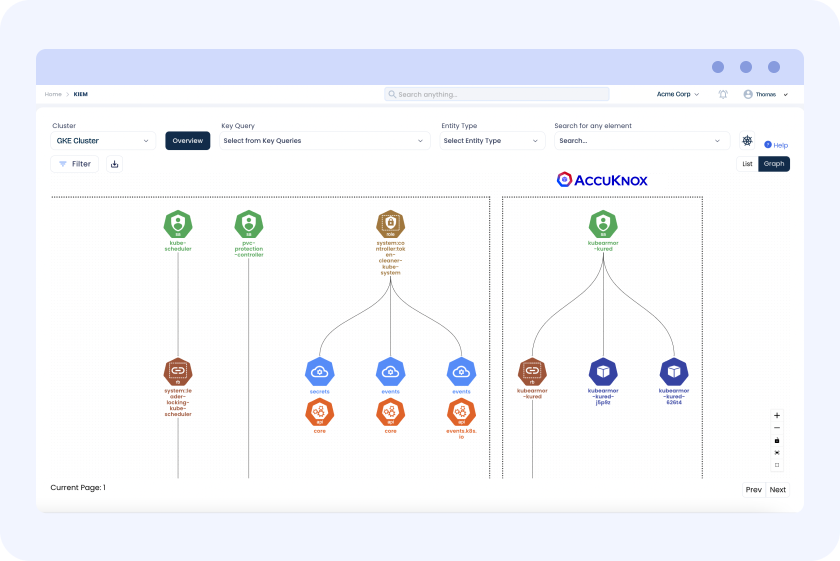Viewport: 840px width, 561px height.
Task: Click the download export icon
Action: [x=114, y=164]
